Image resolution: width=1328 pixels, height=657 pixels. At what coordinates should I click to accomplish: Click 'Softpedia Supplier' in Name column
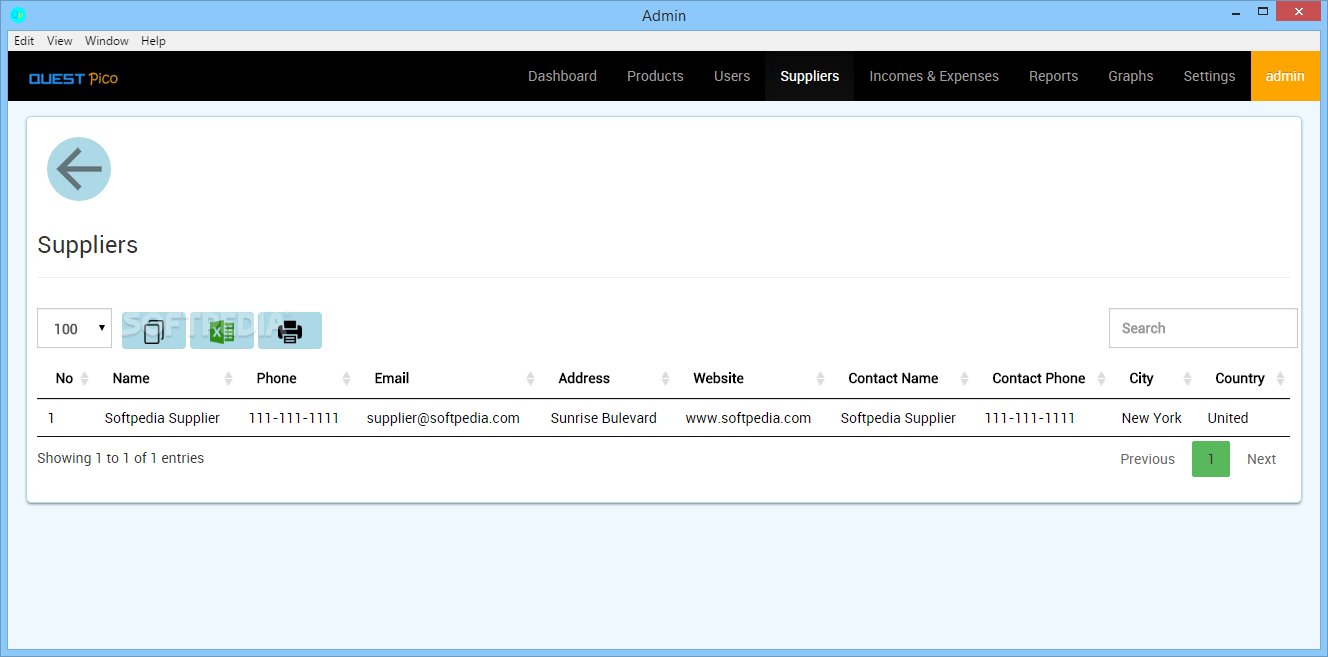162,418
